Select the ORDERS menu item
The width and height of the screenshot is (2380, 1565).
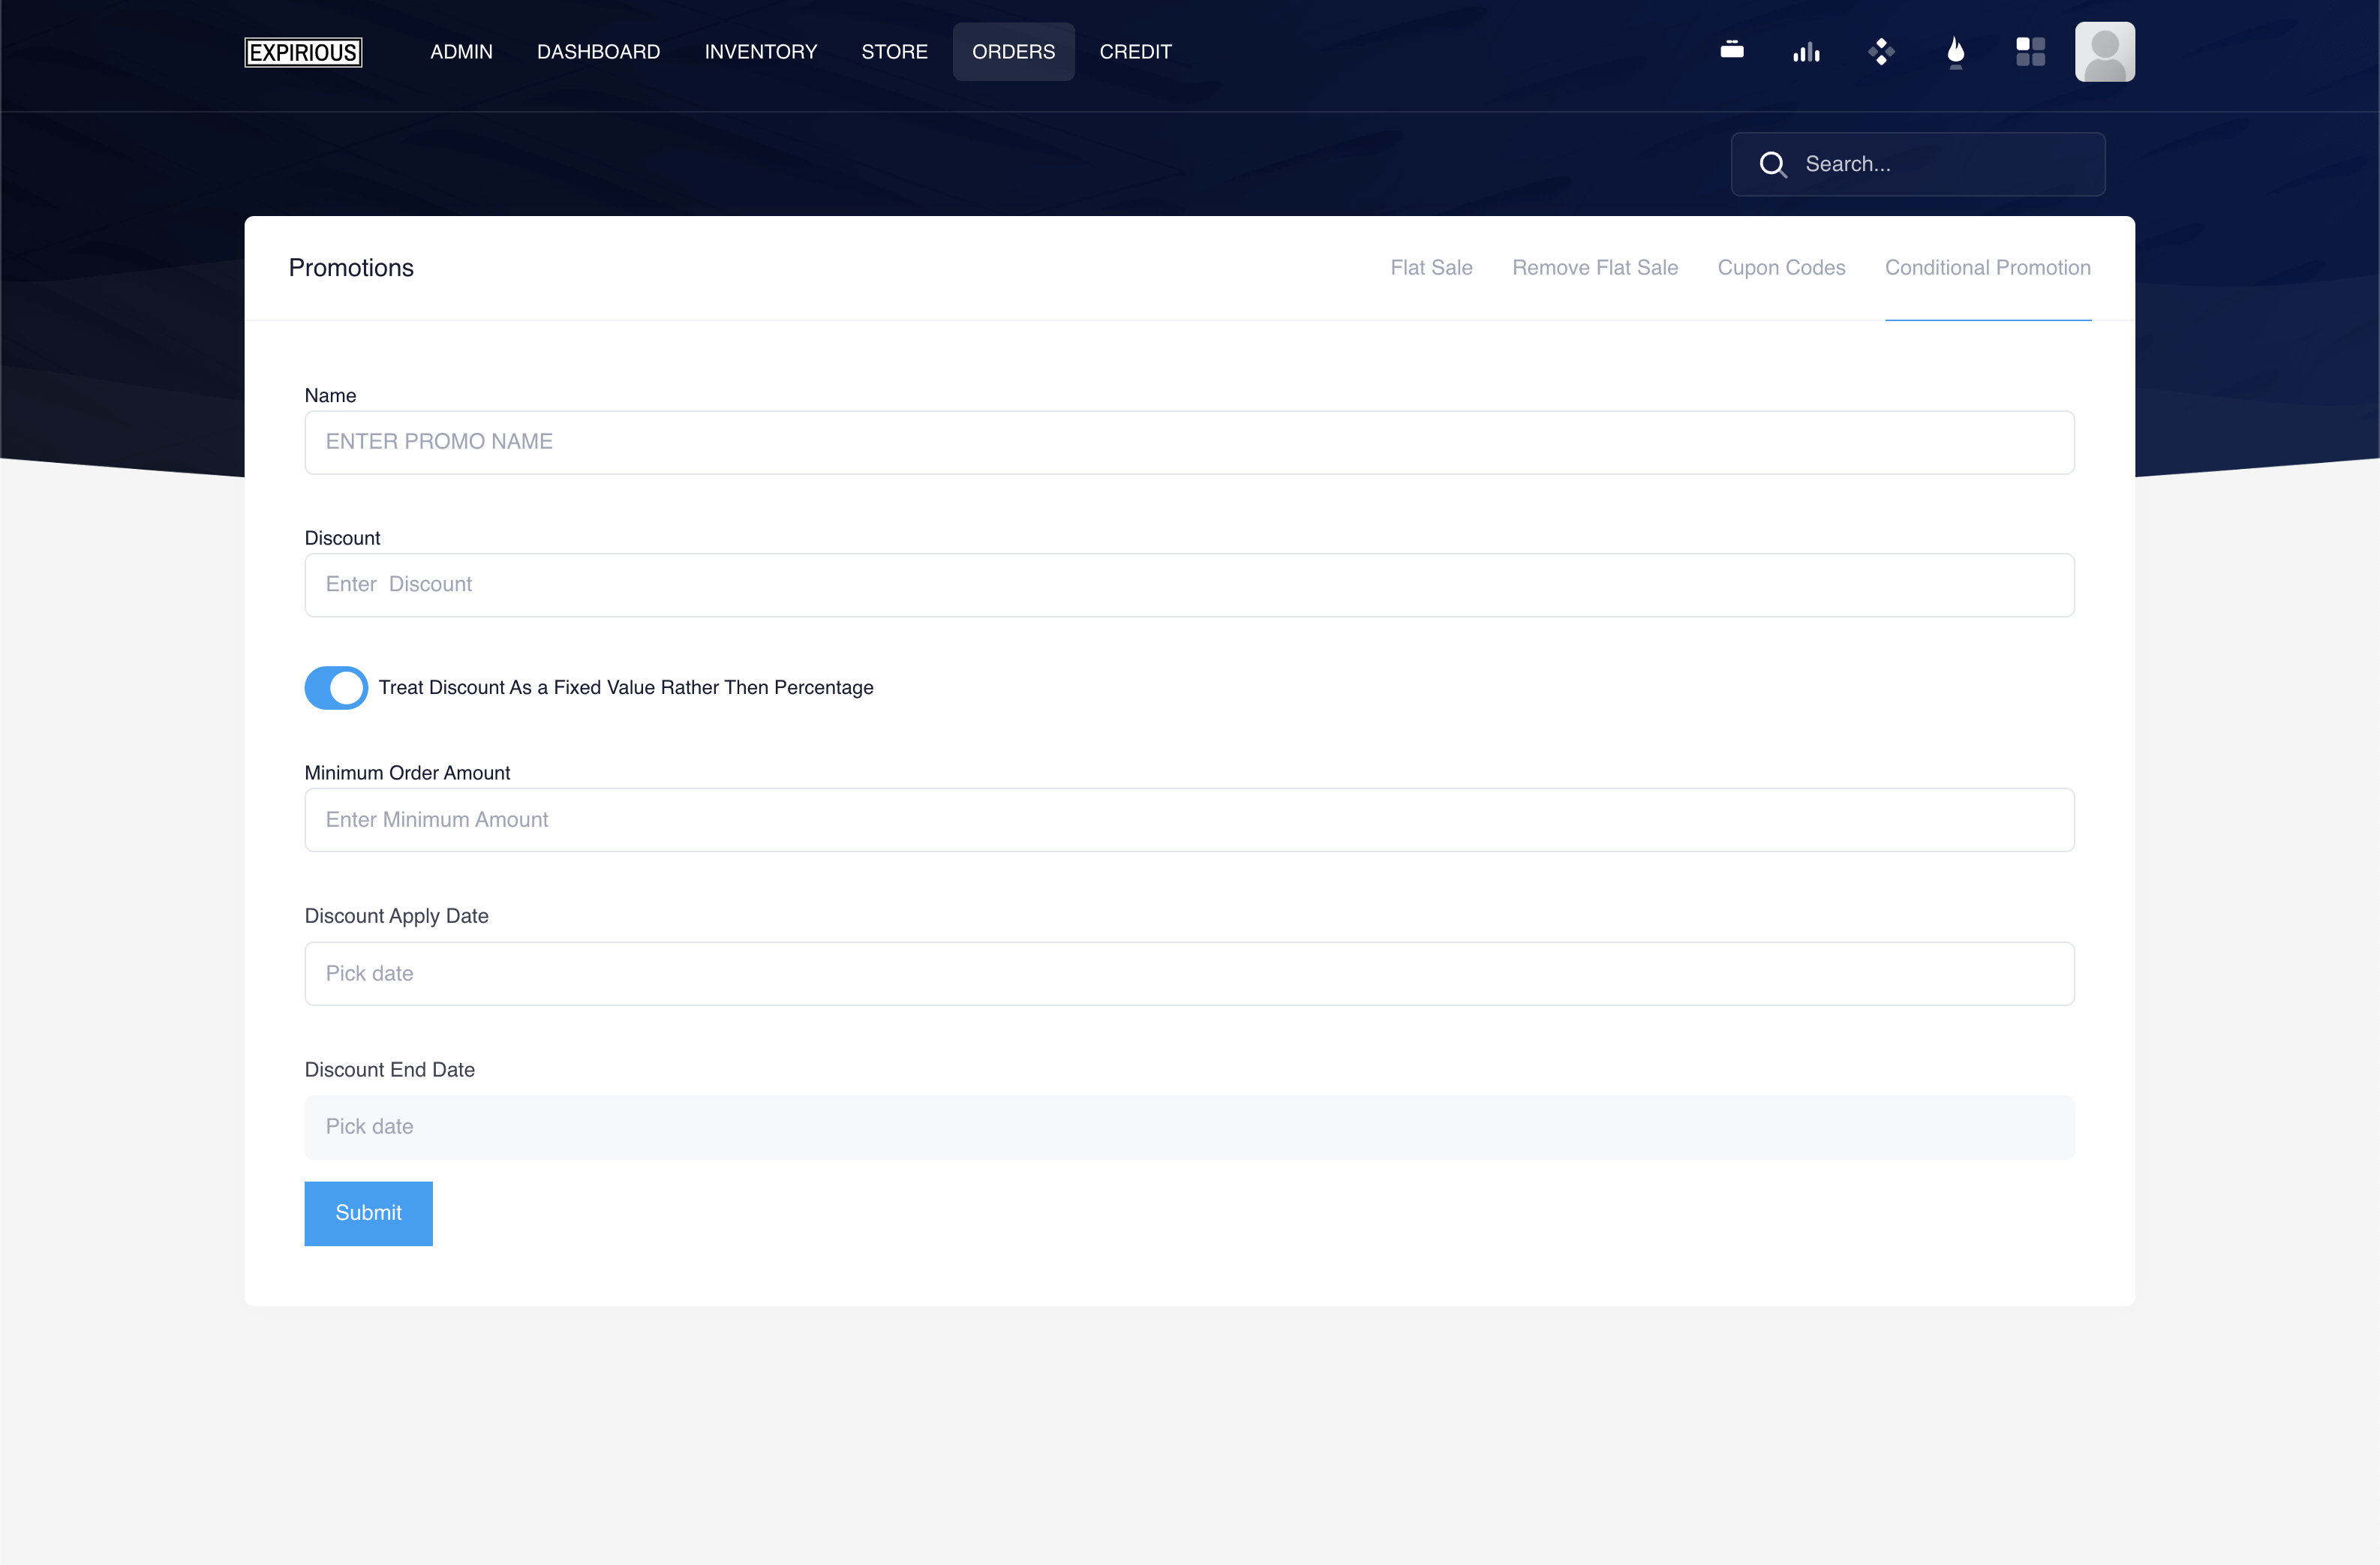click(x=1013, y=51)
